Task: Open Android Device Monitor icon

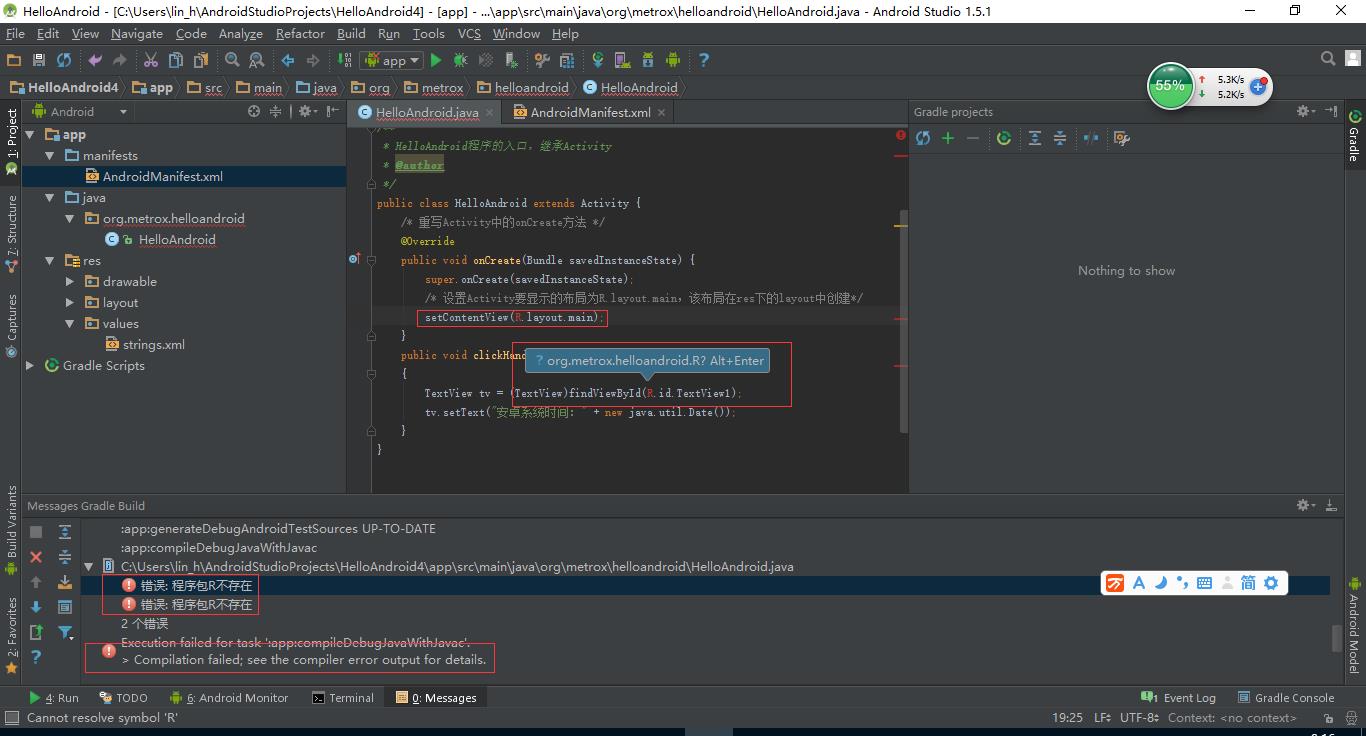Action: click(672, 60)
